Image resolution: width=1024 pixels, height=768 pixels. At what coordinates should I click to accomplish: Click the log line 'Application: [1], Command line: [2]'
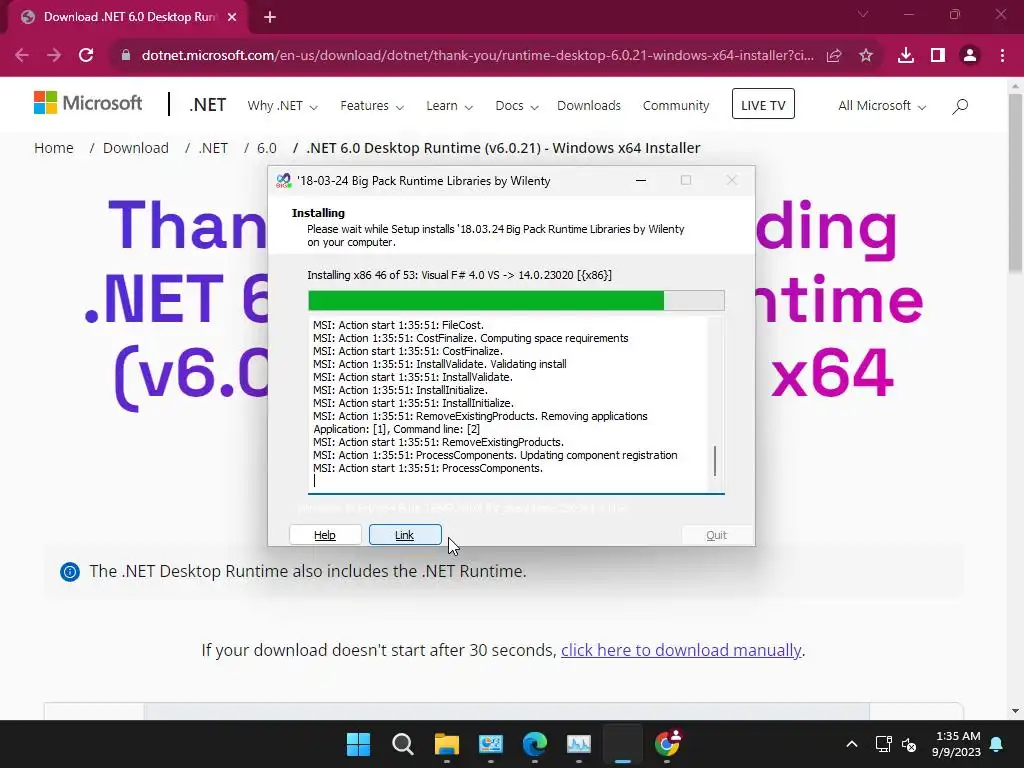[x=396, y=429]
